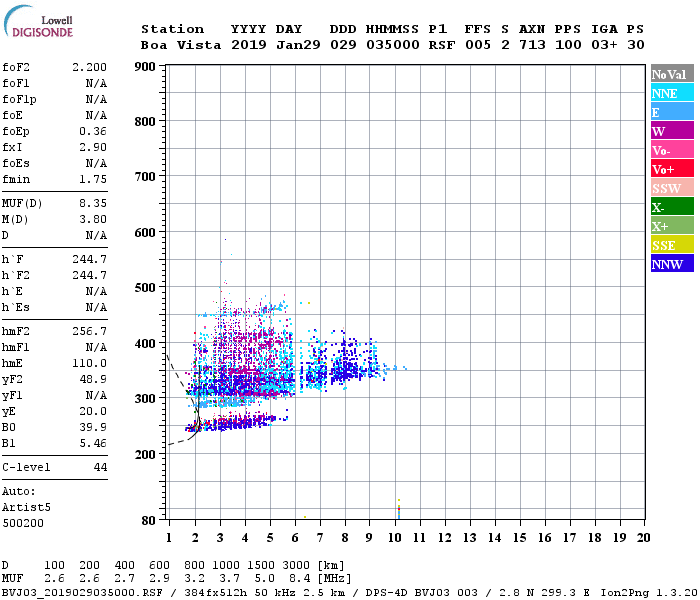Screen dimensions: 700x600
Task: Click the yF2 value 48.9
Action: point(93,379)
